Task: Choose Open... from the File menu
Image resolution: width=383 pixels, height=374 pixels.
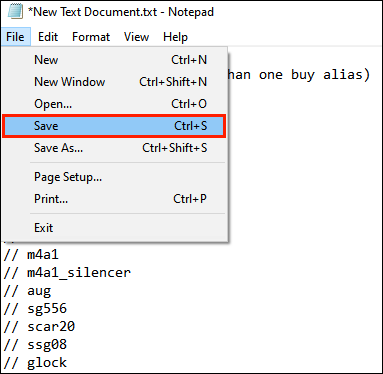Action: [x=115, y=104]
